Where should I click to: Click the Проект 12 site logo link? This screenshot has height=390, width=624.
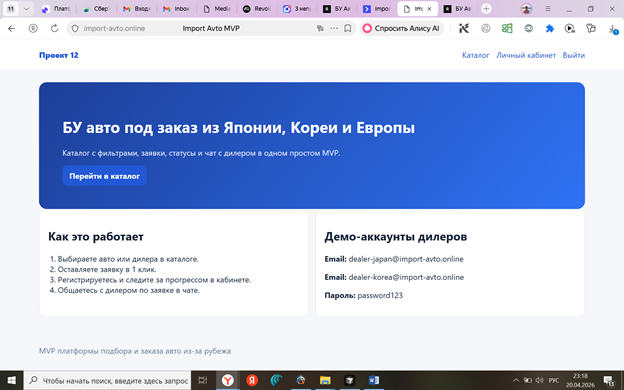click(58, 55)
